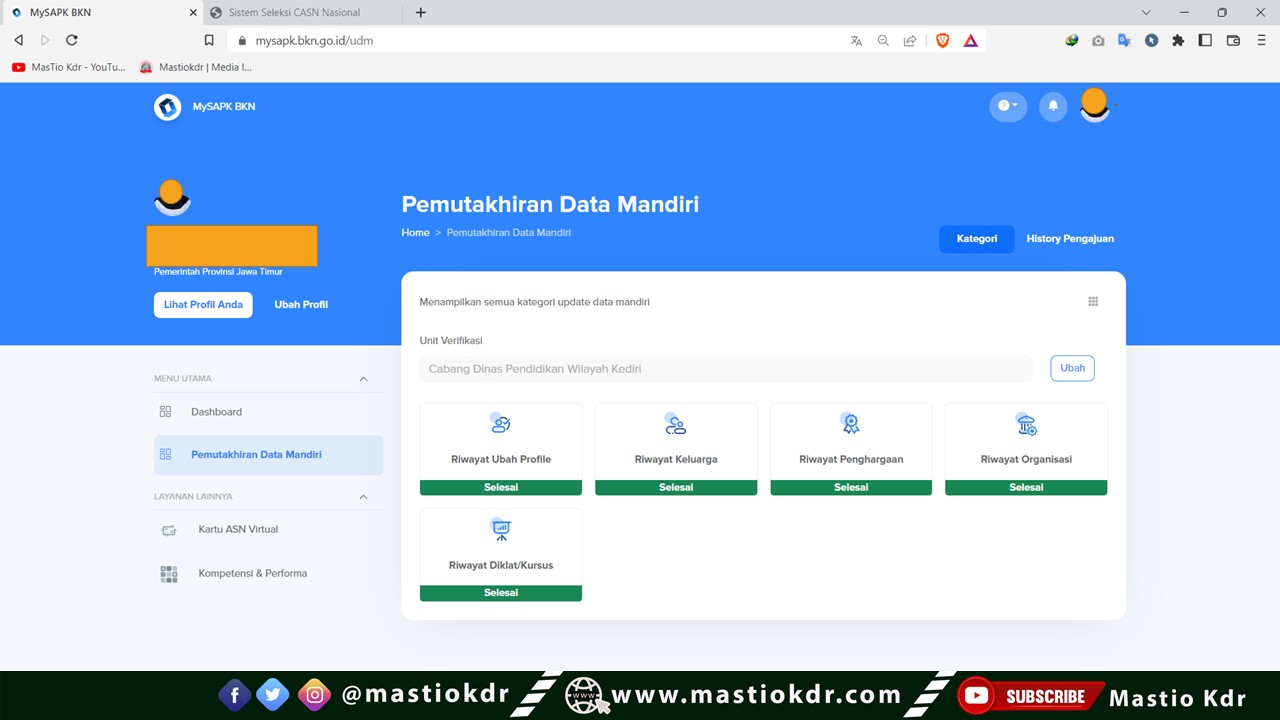1280x720 pixels.
Task: Collapse the LAYANAN LAINNYA section
Action: (x=363, y=496)
